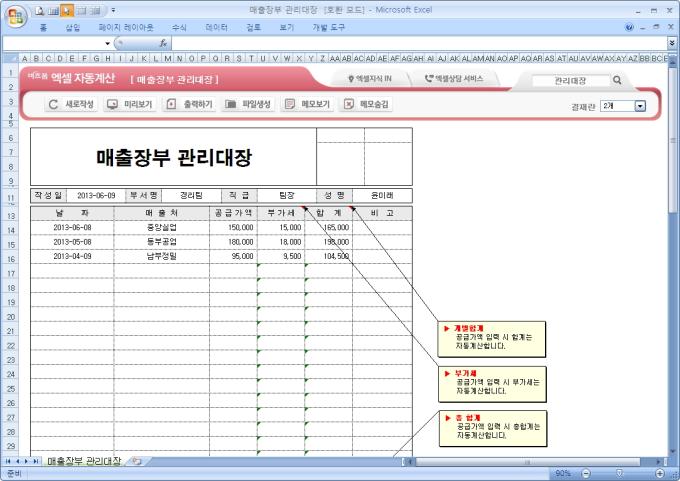Open the 엑셀지식 IN tab link
Viewport: 680px width, 481px height.
tap(370, 79)
